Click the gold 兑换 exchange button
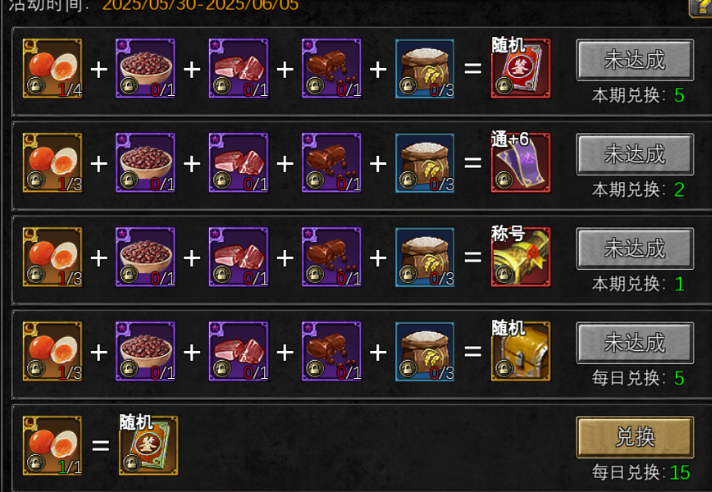 pos(635,438)
